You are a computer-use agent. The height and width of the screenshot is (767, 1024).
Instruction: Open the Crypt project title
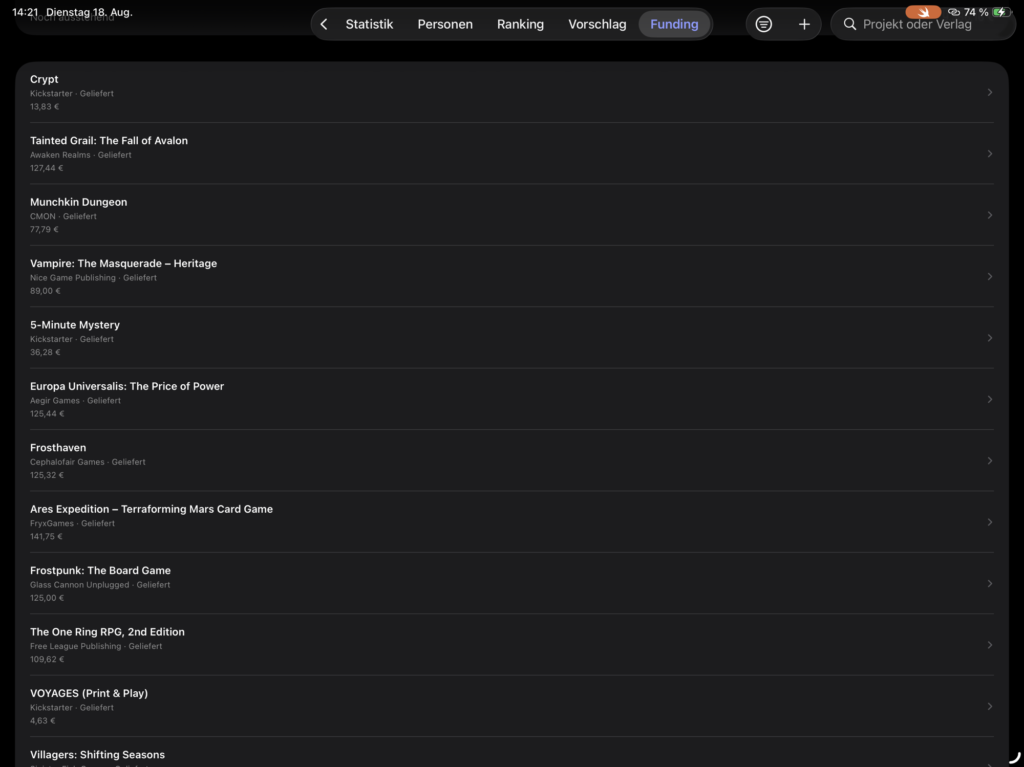point(44,79)
